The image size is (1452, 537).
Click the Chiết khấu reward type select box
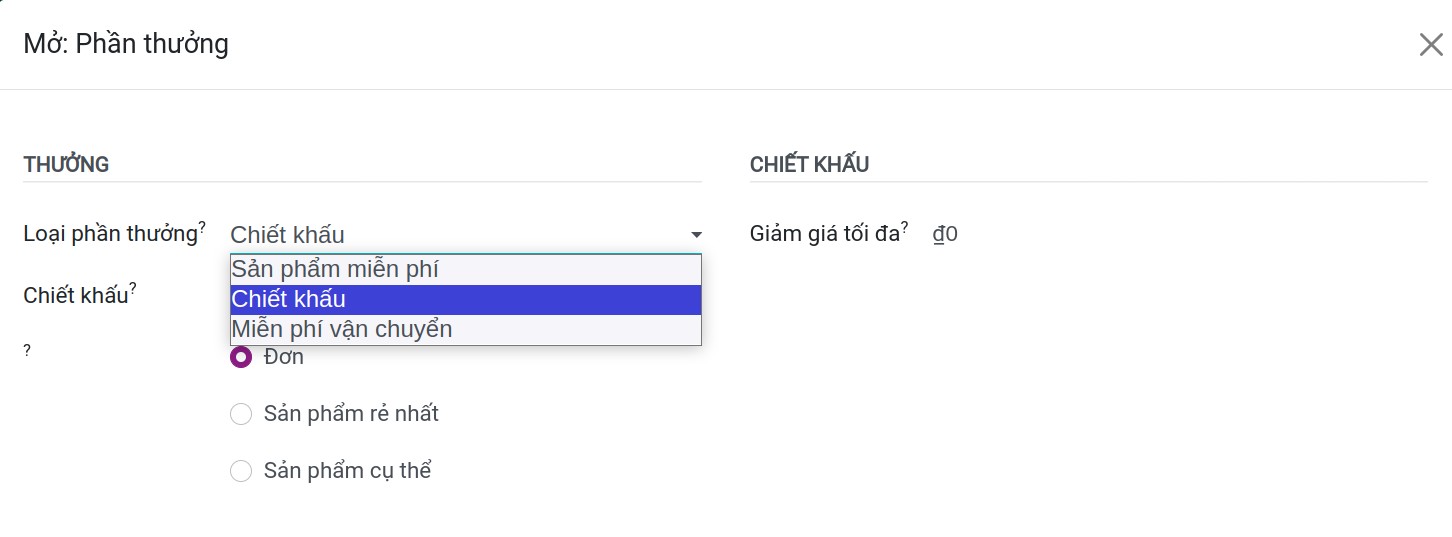pyautogui.click(x=466, y=235)
